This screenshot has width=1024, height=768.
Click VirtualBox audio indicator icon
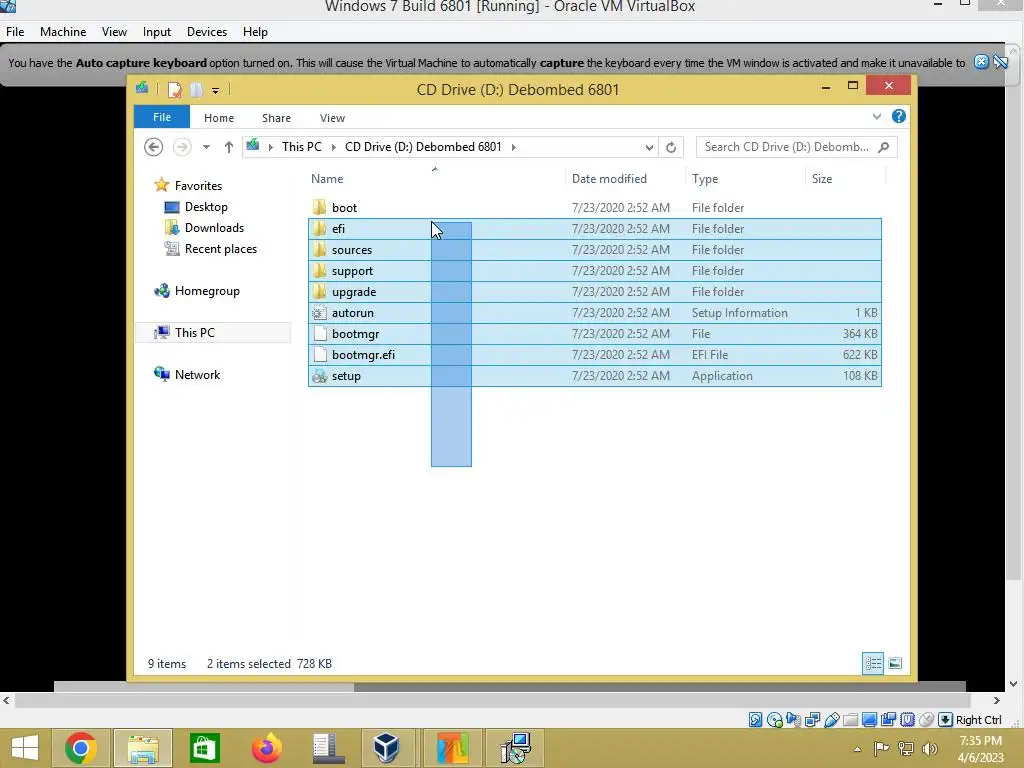(x=793, y=720)
